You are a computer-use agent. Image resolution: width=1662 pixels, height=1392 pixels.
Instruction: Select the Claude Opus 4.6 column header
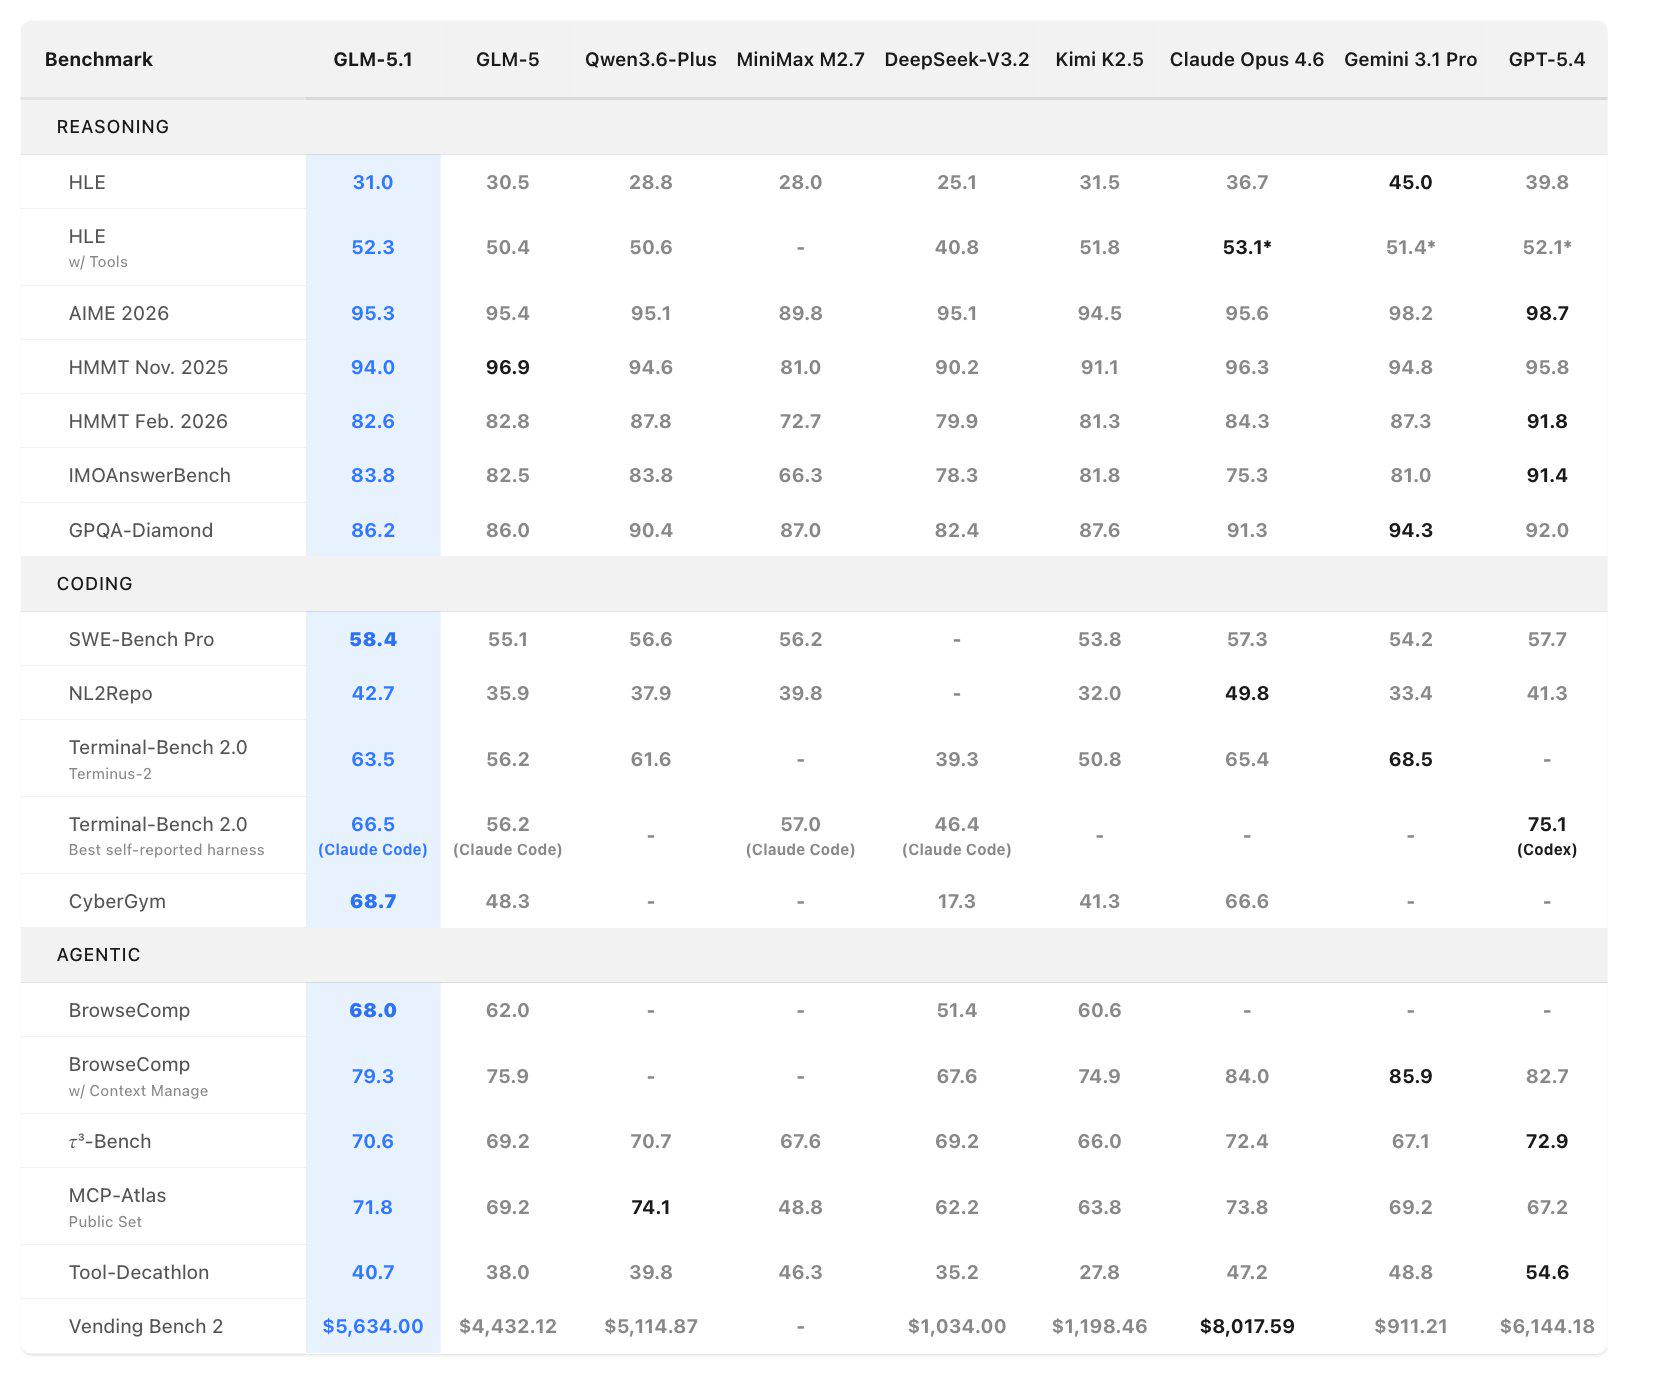click(x=1246, y=59)
